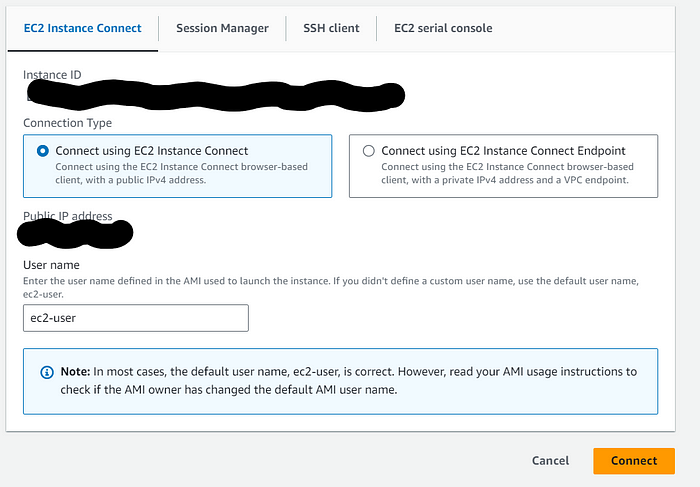Click the Instance ID label

pyautogui.click(x=52, y=75)
